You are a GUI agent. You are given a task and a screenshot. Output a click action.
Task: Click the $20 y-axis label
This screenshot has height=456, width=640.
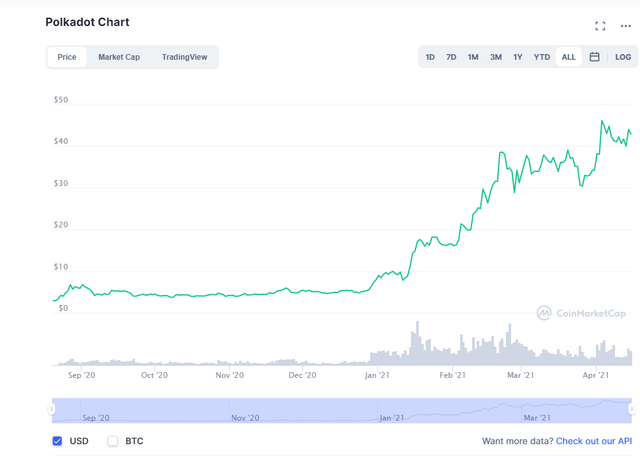[61, 225]
